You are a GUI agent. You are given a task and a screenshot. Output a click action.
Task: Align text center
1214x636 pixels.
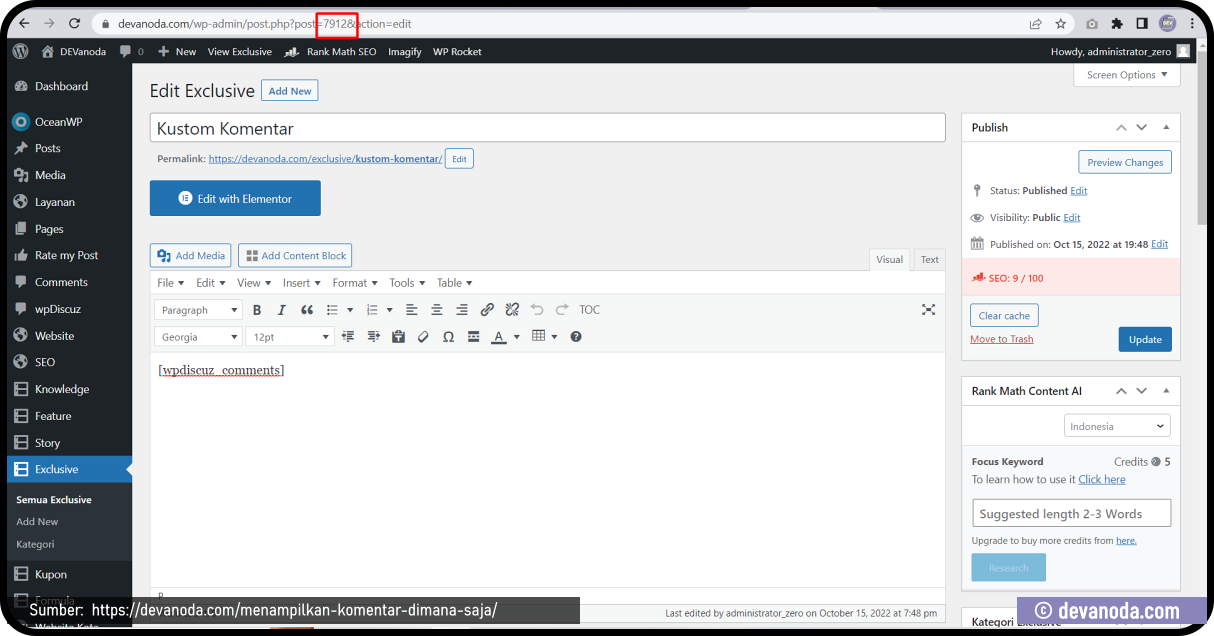point(437,310)
